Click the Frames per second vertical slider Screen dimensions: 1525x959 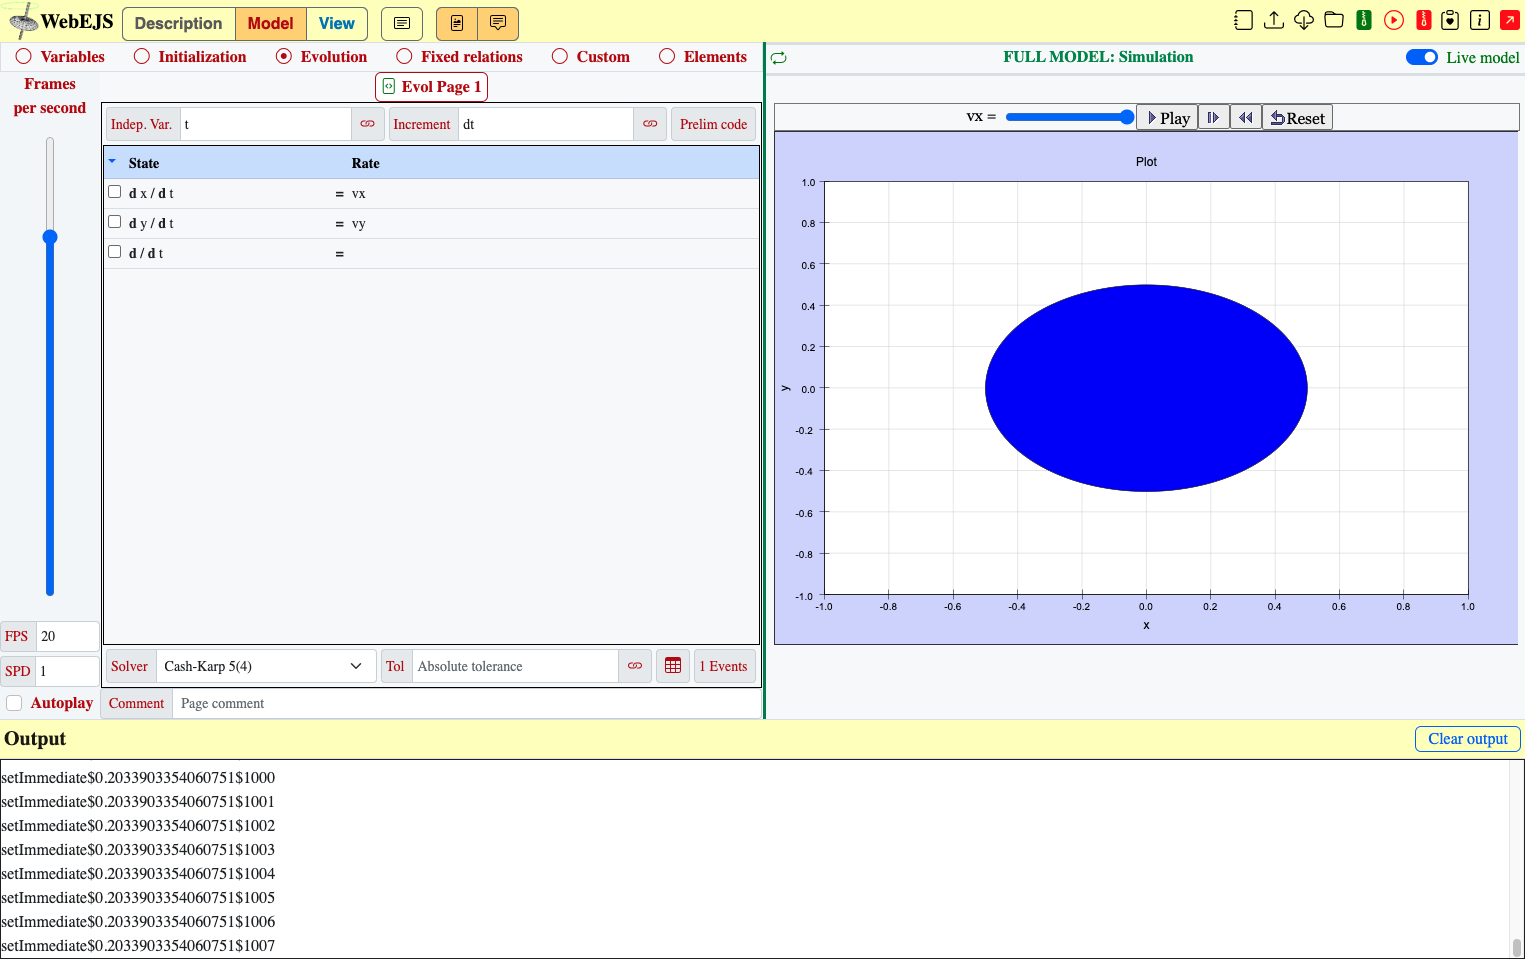point(50,366)
